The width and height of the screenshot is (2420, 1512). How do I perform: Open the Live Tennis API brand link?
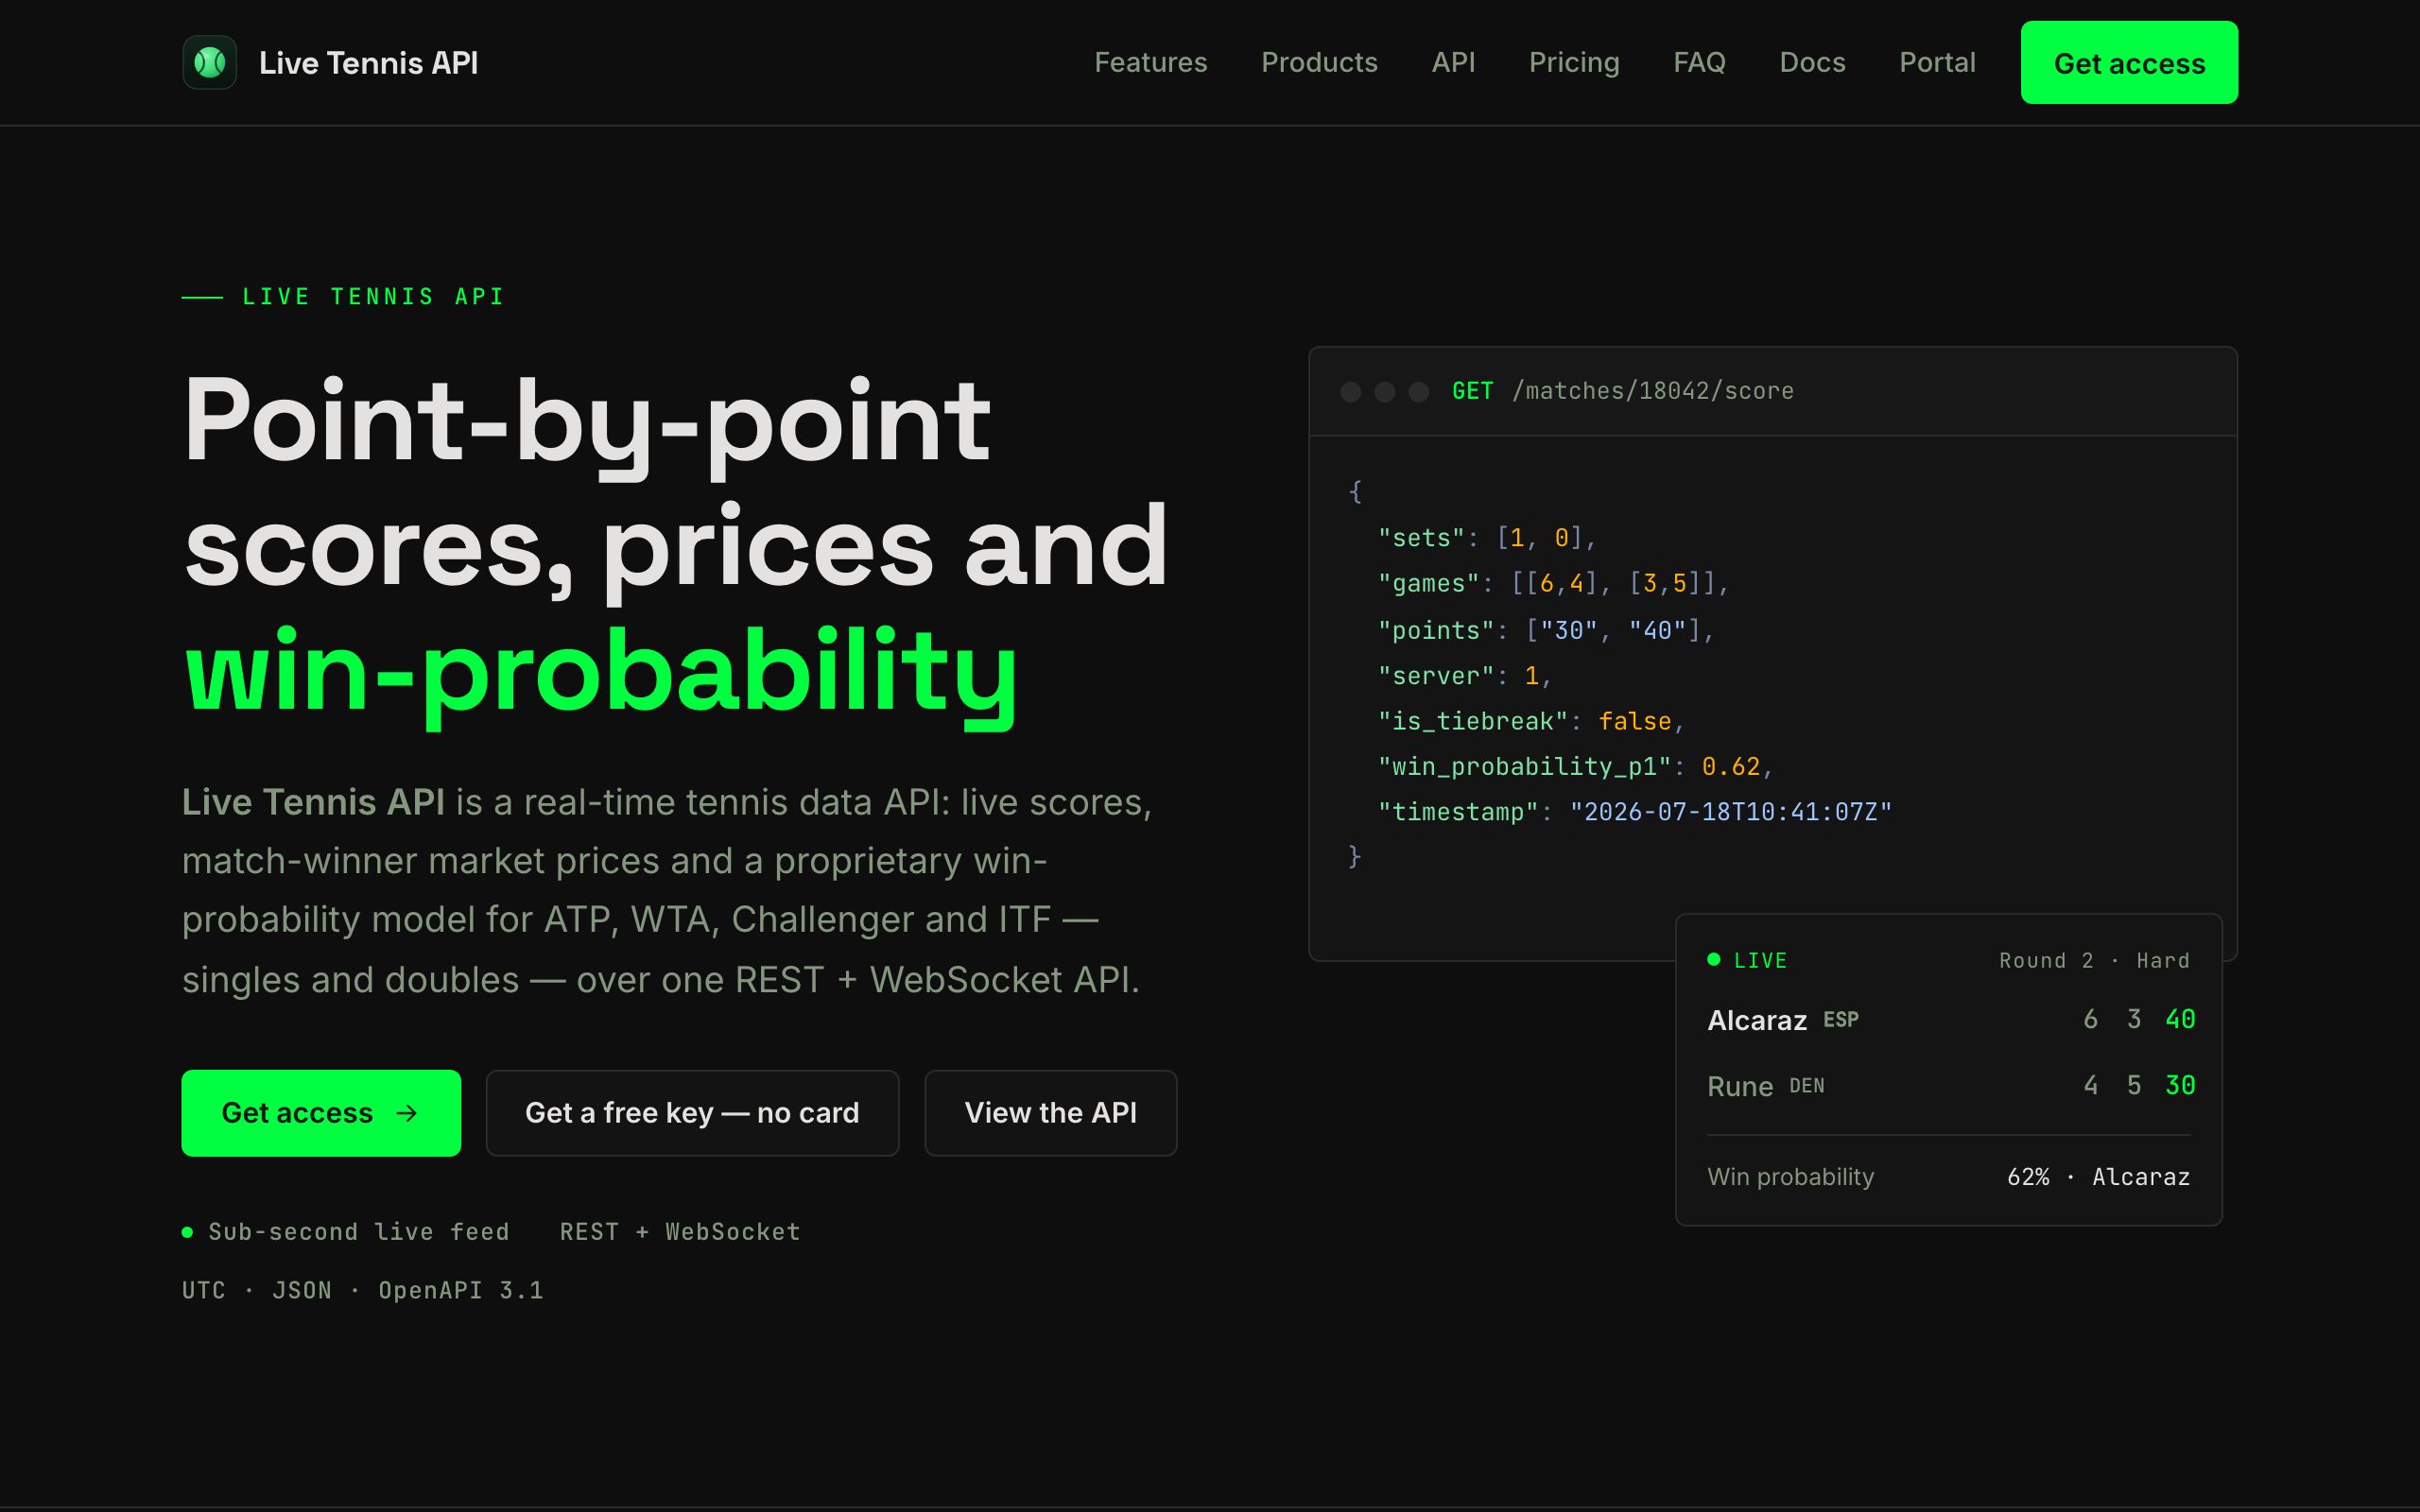coord(330,62)
